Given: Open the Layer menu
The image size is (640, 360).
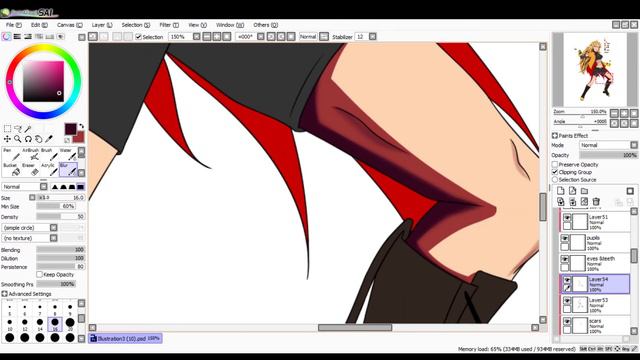Looking at the screenshot, I should (102, 25).
